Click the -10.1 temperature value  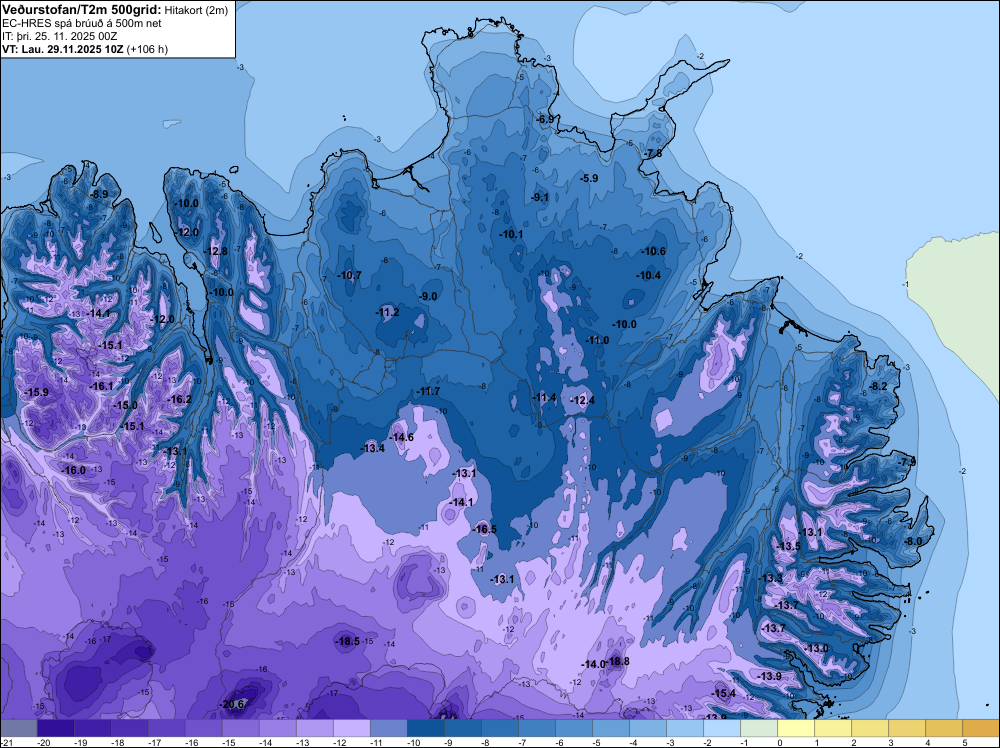pyautogui.click(x=511, y=234)
